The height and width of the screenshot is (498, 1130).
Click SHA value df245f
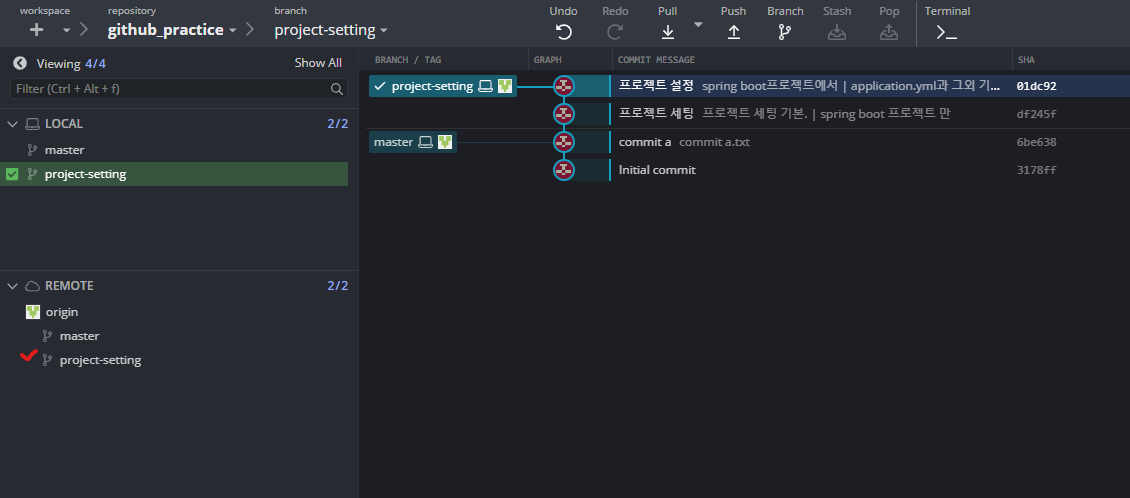[1036, 114]
